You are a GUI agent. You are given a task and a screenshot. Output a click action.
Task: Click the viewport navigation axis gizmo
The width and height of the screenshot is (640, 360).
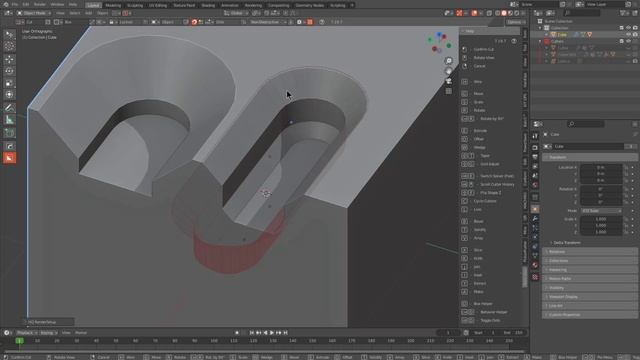(439, 42)
